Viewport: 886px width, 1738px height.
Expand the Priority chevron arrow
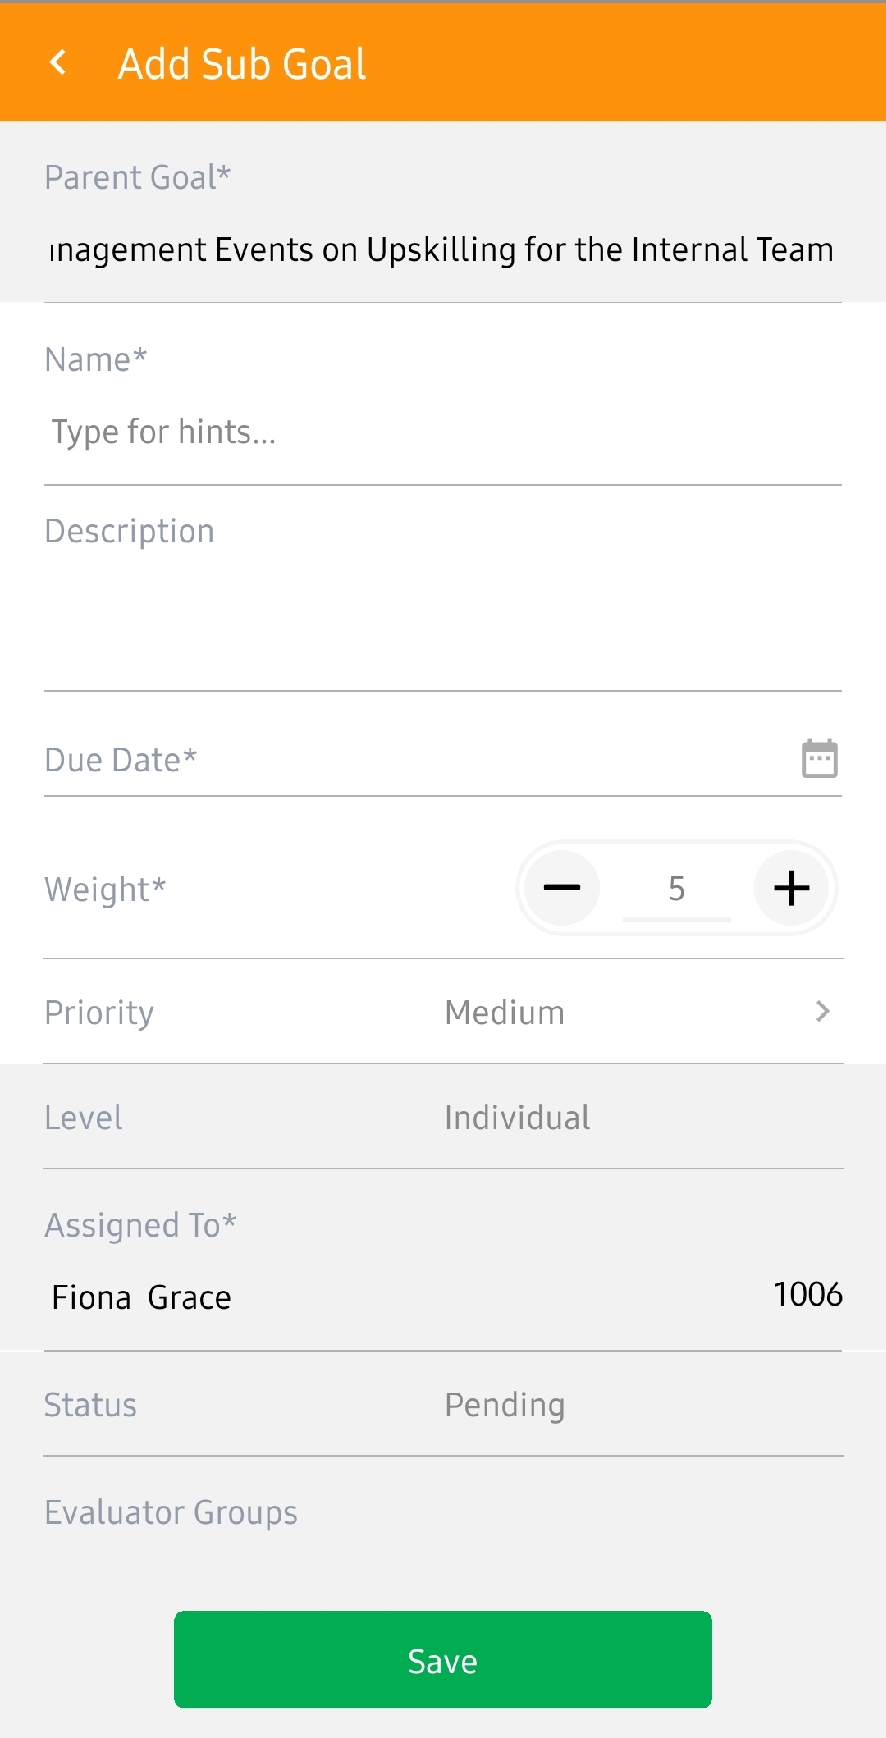823,1012
